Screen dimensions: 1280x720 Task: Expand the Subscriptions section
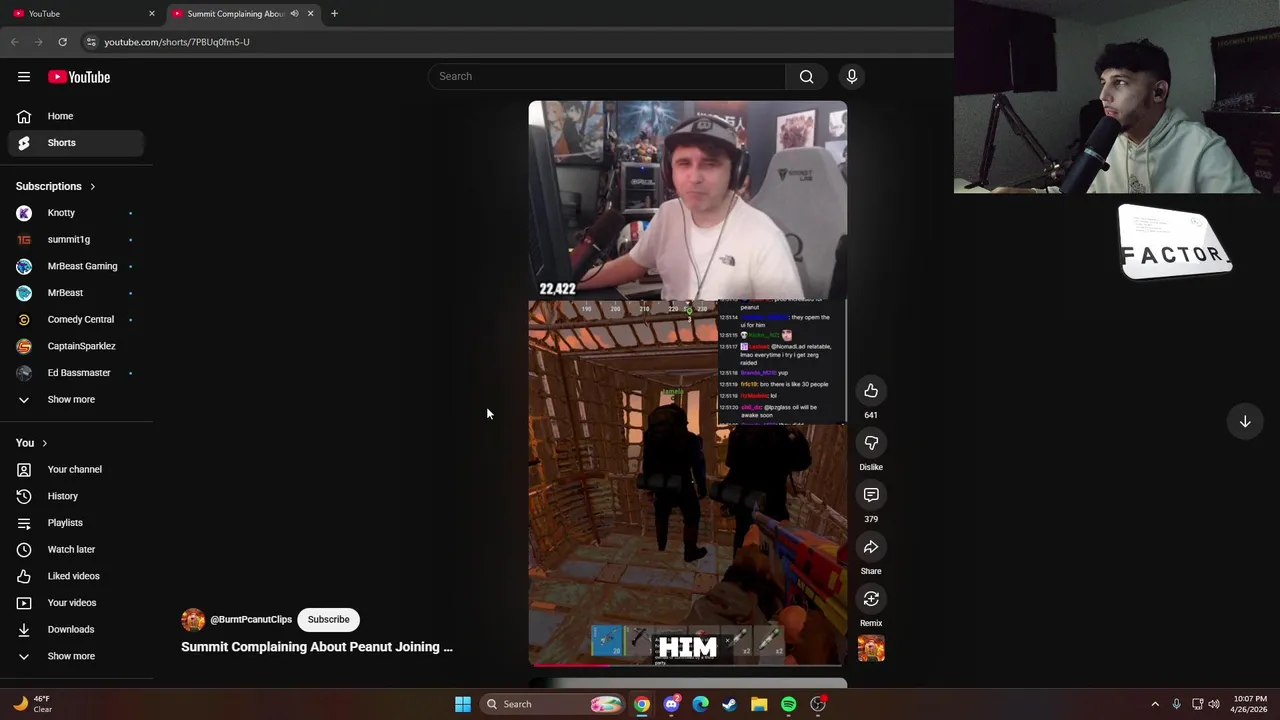tap(56, 186)
